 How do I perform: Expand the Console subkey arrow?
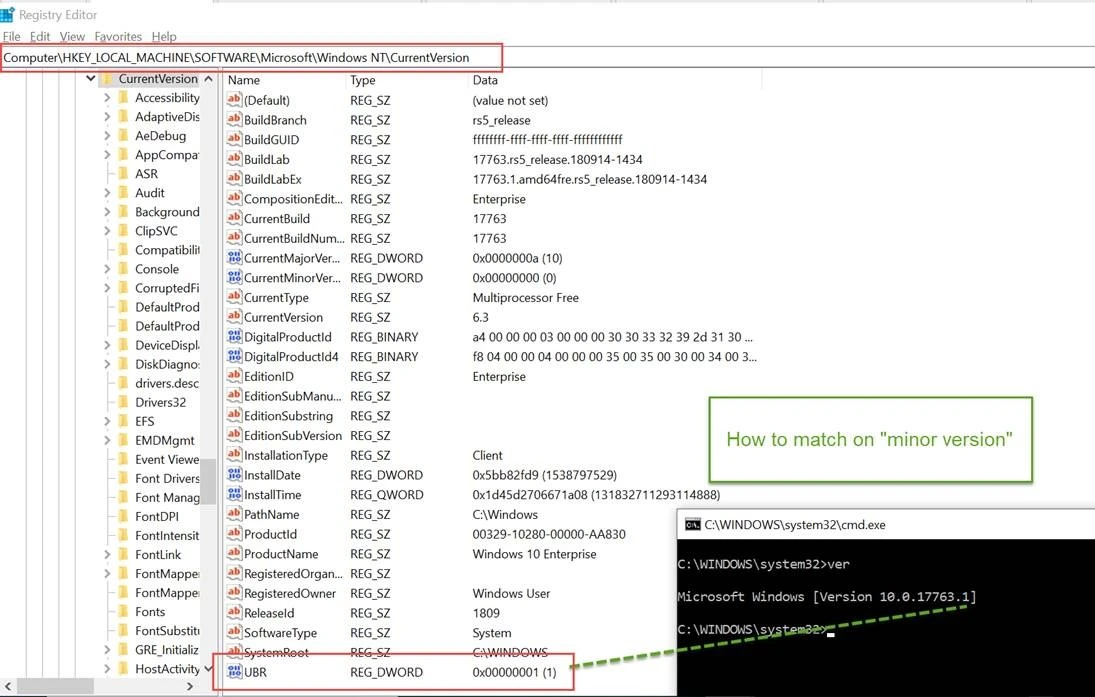pos(107,269)
